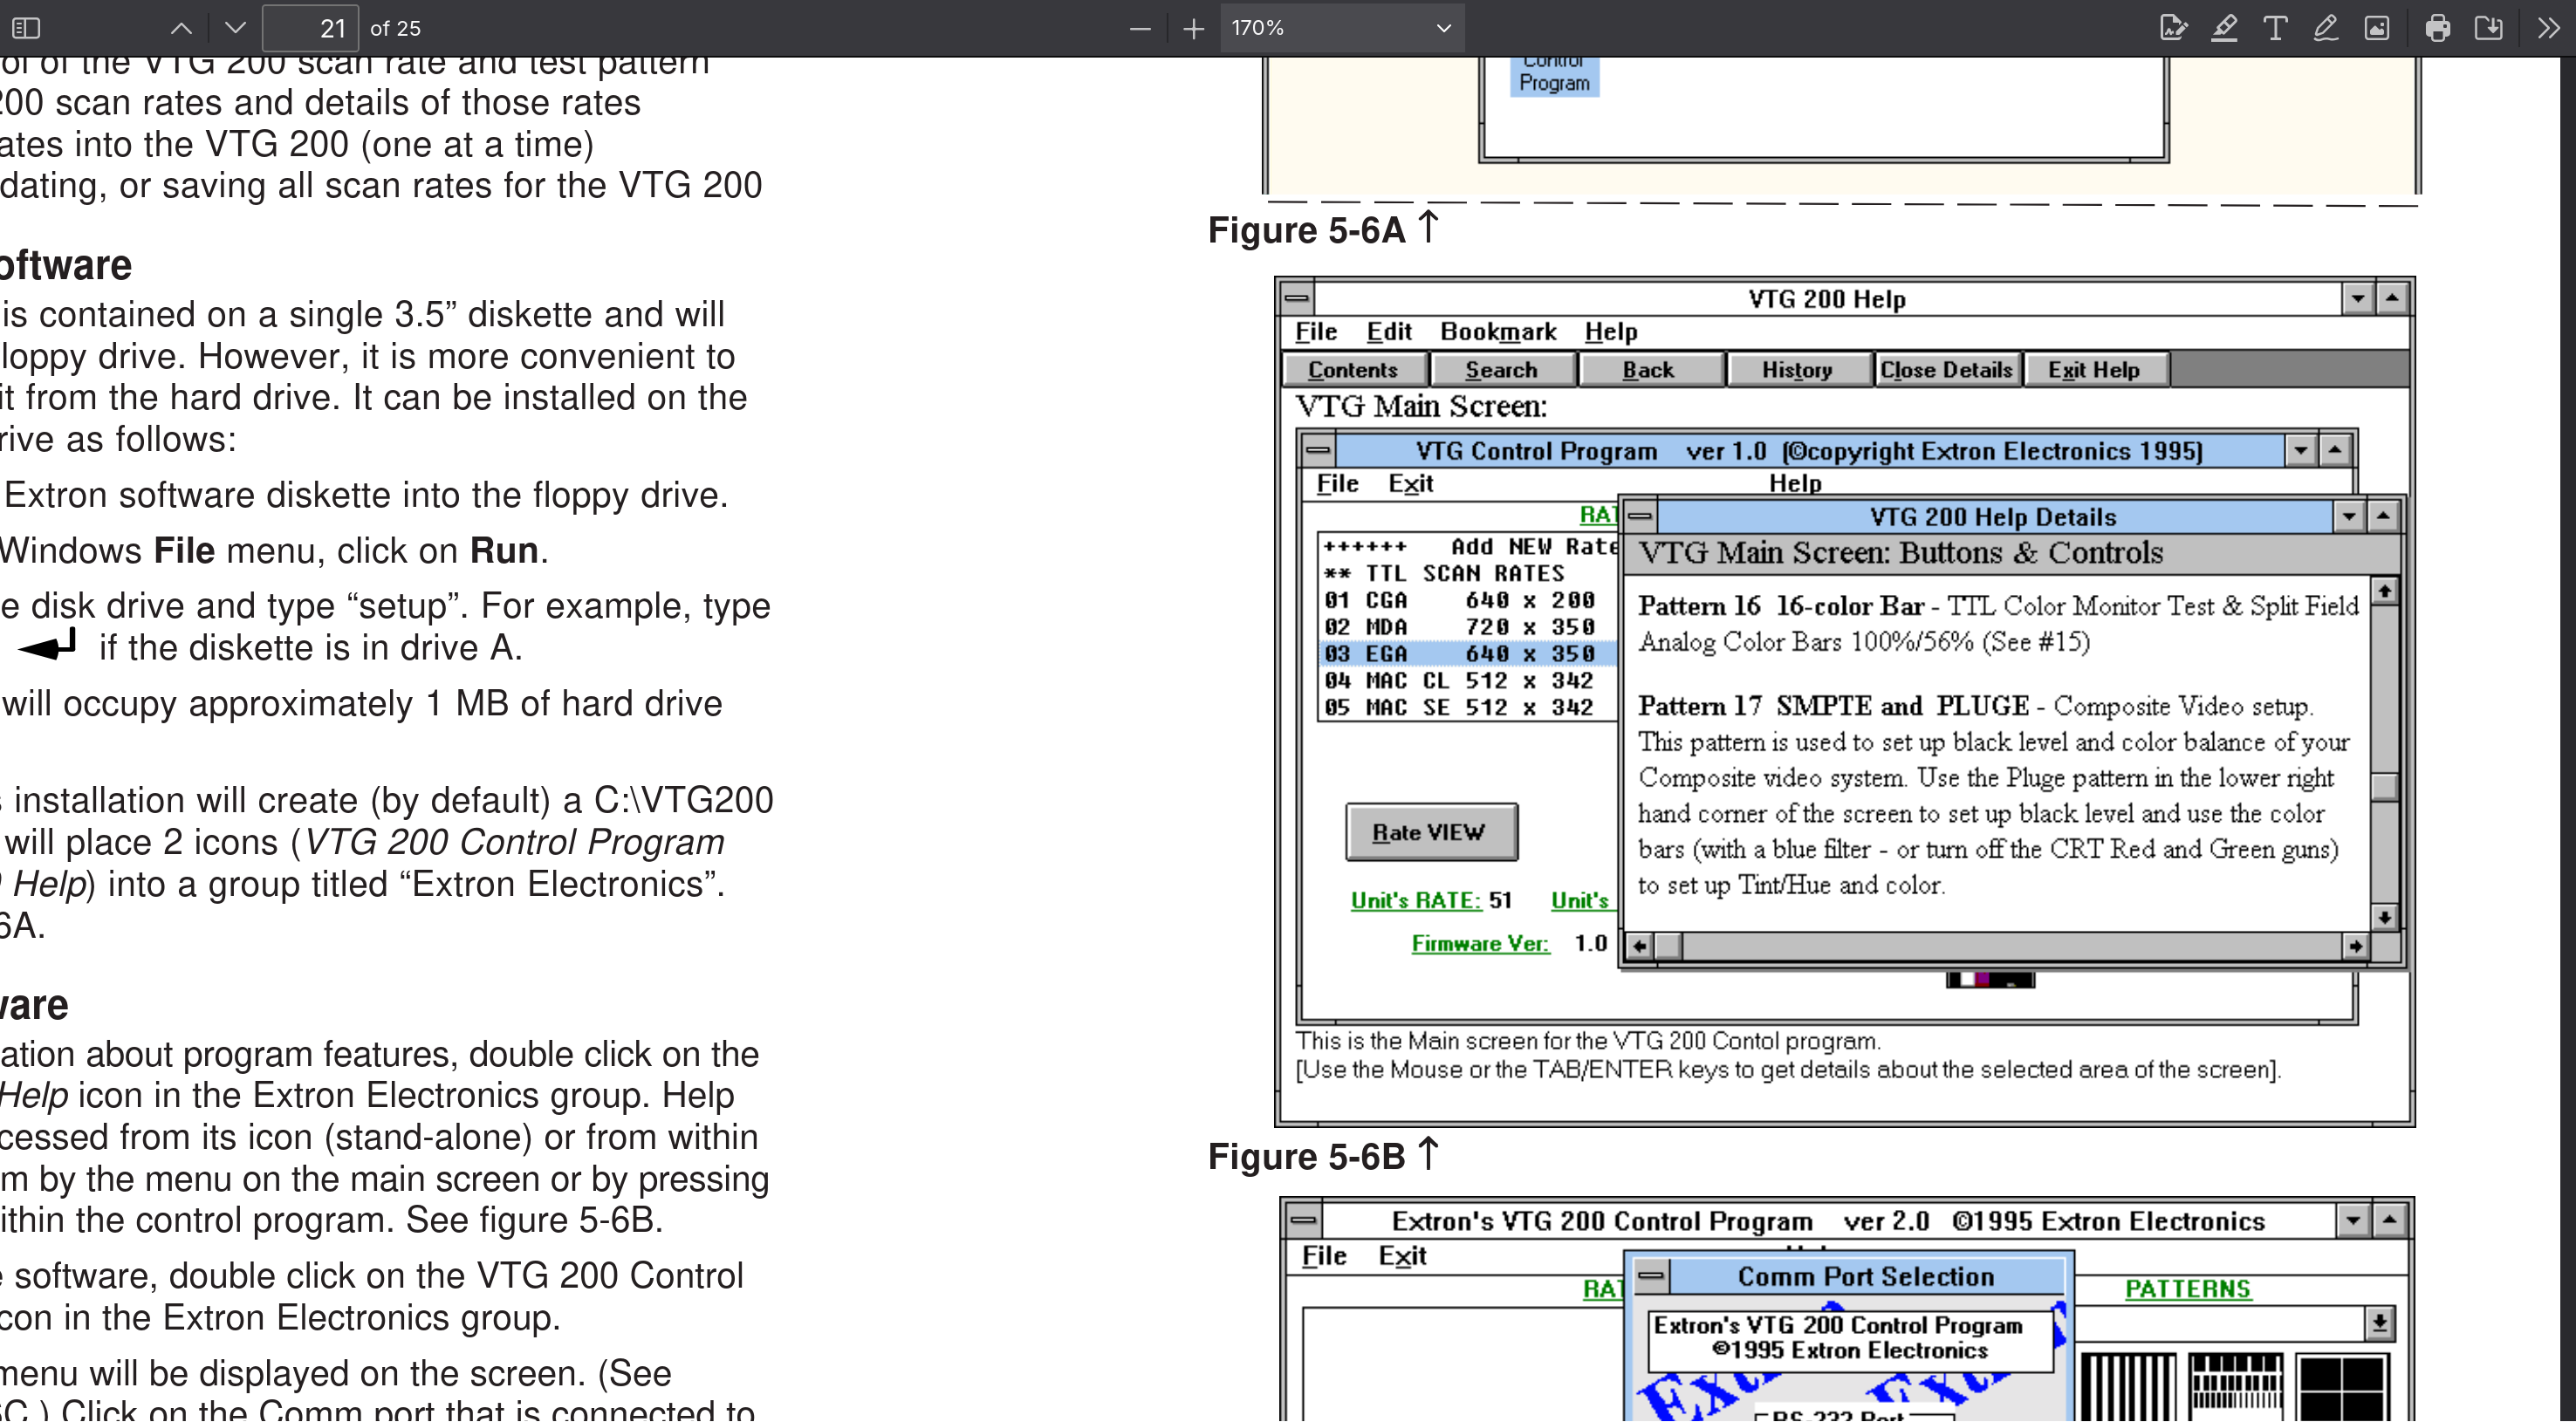Print the PDF document
The height and width of the screenshot is (1422, 2576).
pyautogui.click(x=2438, y=28)
